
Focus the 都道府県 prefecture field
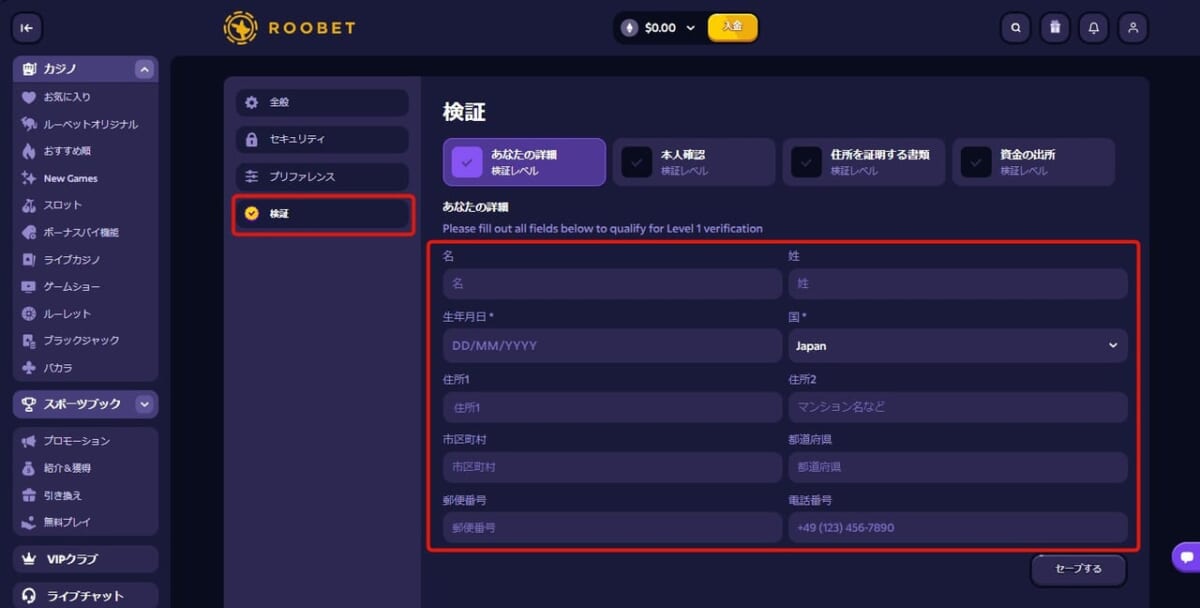point(958,467)
